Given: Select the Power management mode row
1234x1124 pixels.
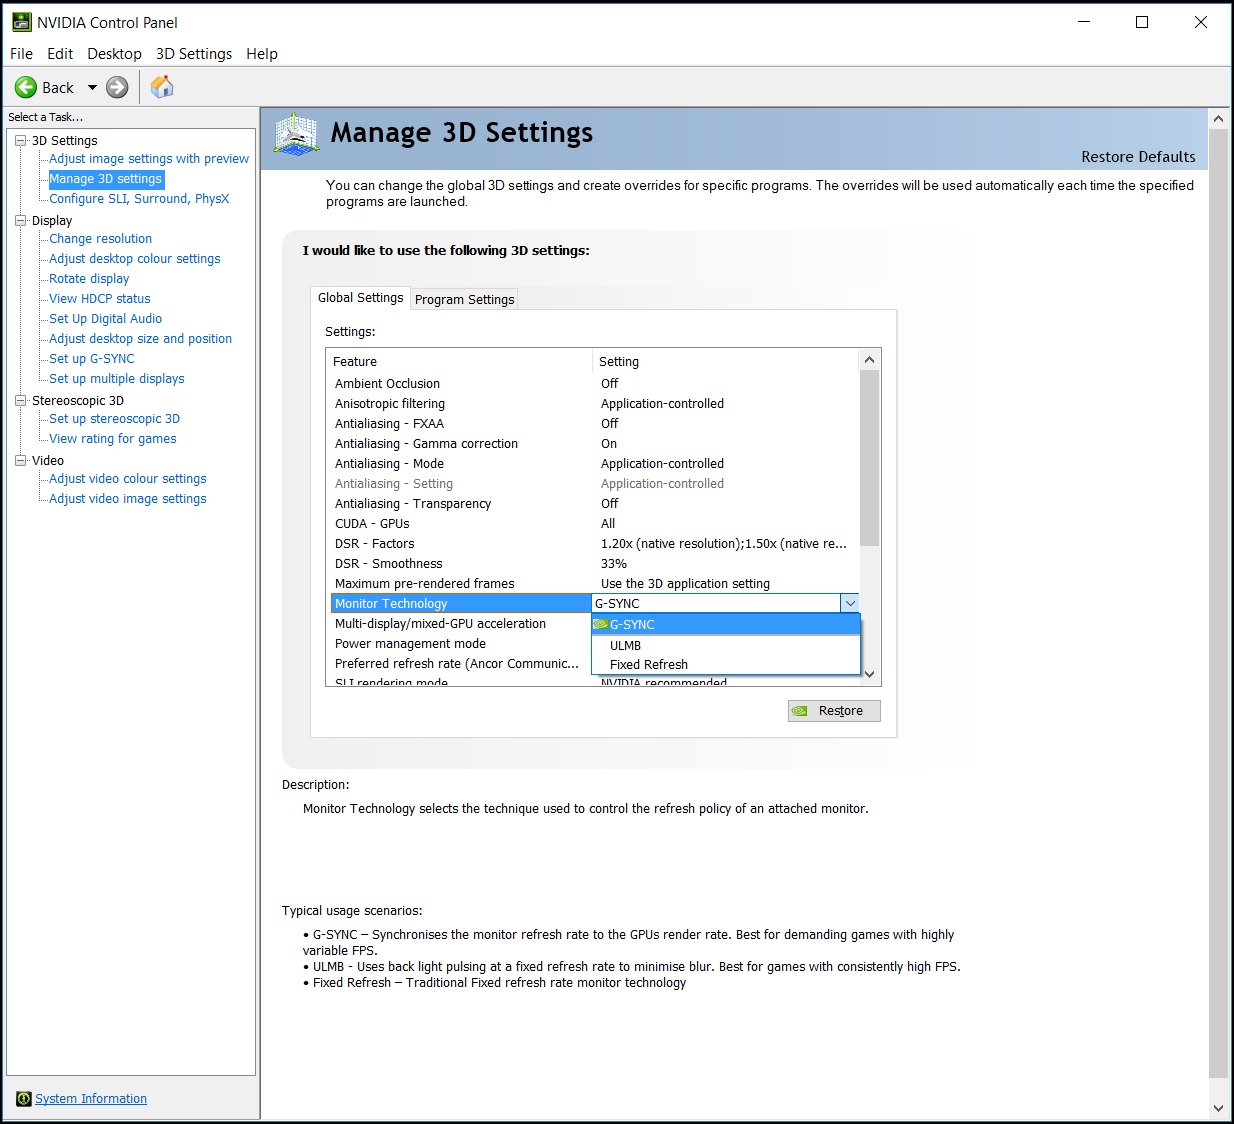Looking at the screenshot, I should (461, 644).
